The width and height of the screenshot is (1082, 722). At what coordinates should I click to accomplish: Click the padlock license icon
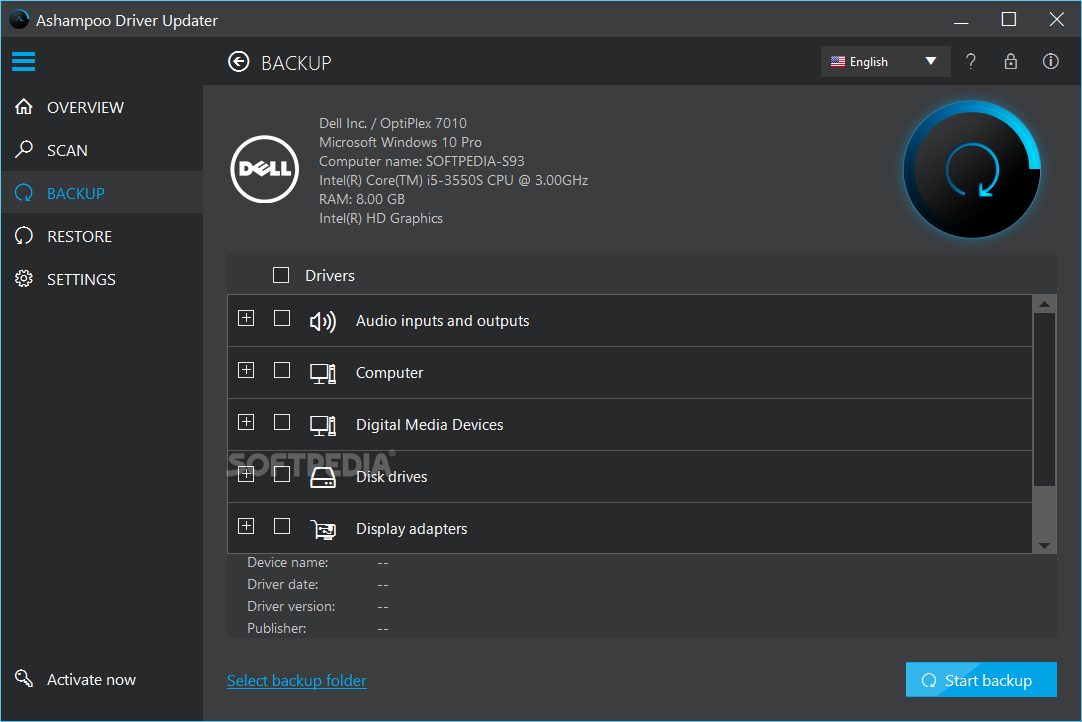tap(1011, 61)
